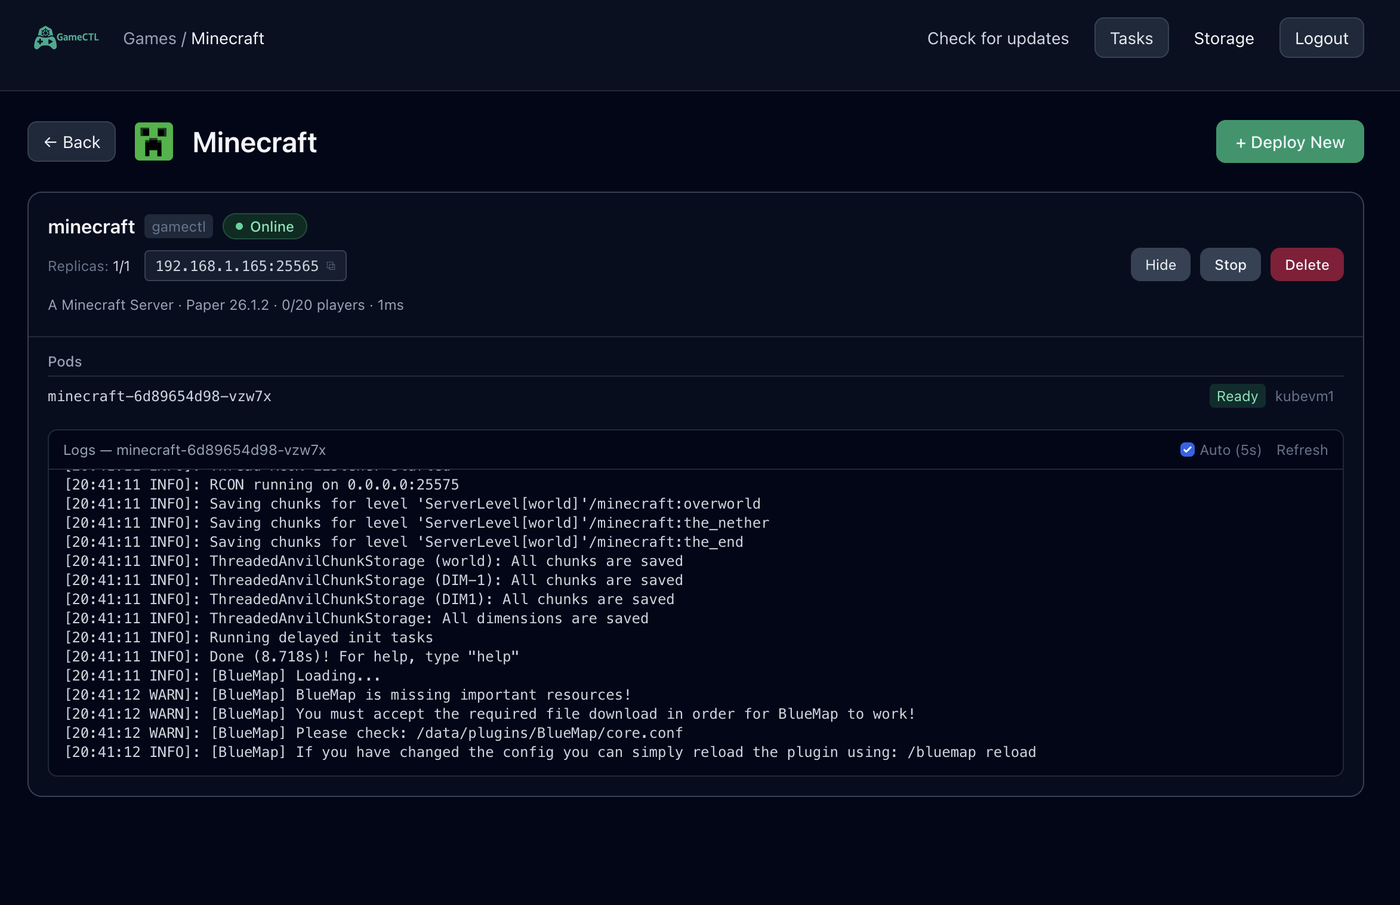This screenshot has width=1400, height=905.
Task: Click the warning about accepting the required file download
Action: coord(490,714)
